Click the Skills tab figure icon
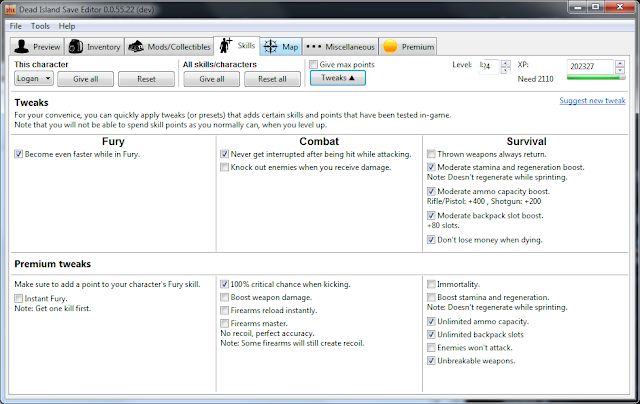 224,46
